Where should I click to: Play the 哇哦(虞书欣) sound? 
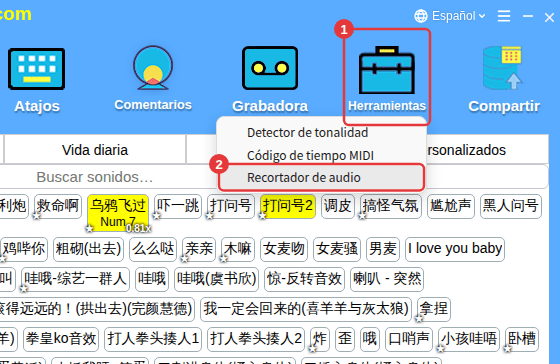pos(216,279)
